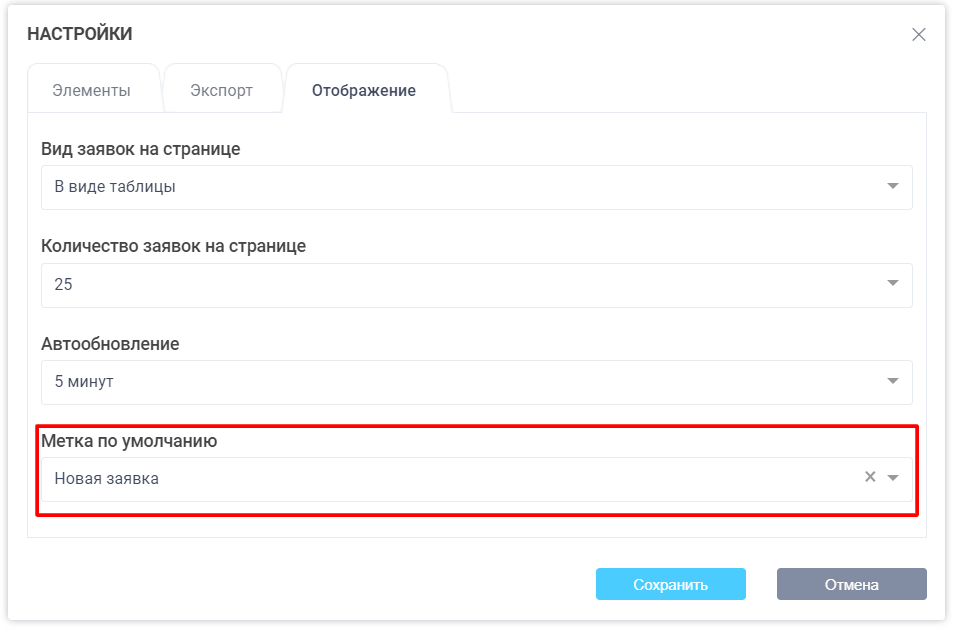The image size is (953, 628).
Task: Click the 'Автообновление' field label
Action: point(110,344)
